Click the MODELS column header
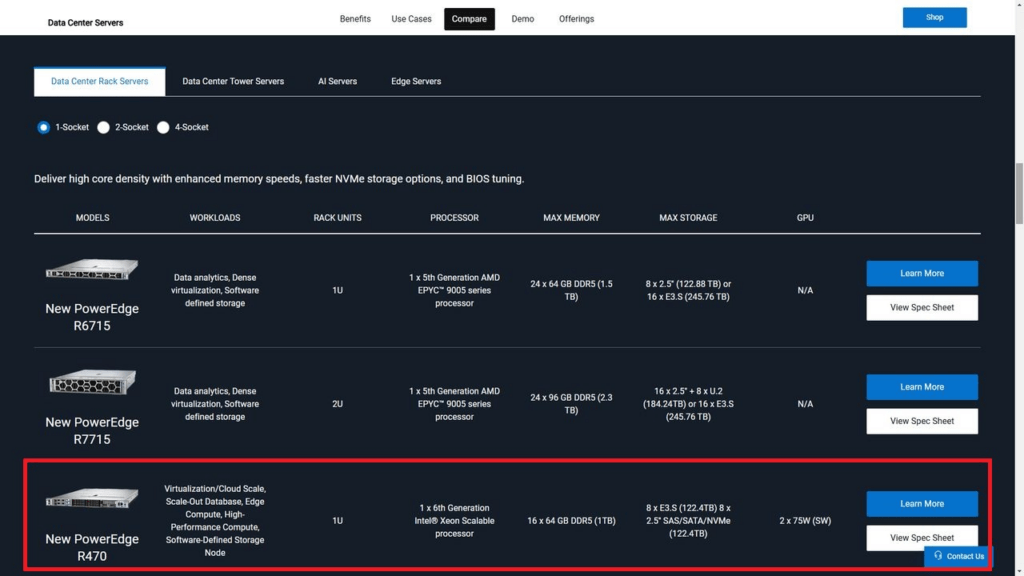This screenshot has width=1024, height=576. point(92,218)
